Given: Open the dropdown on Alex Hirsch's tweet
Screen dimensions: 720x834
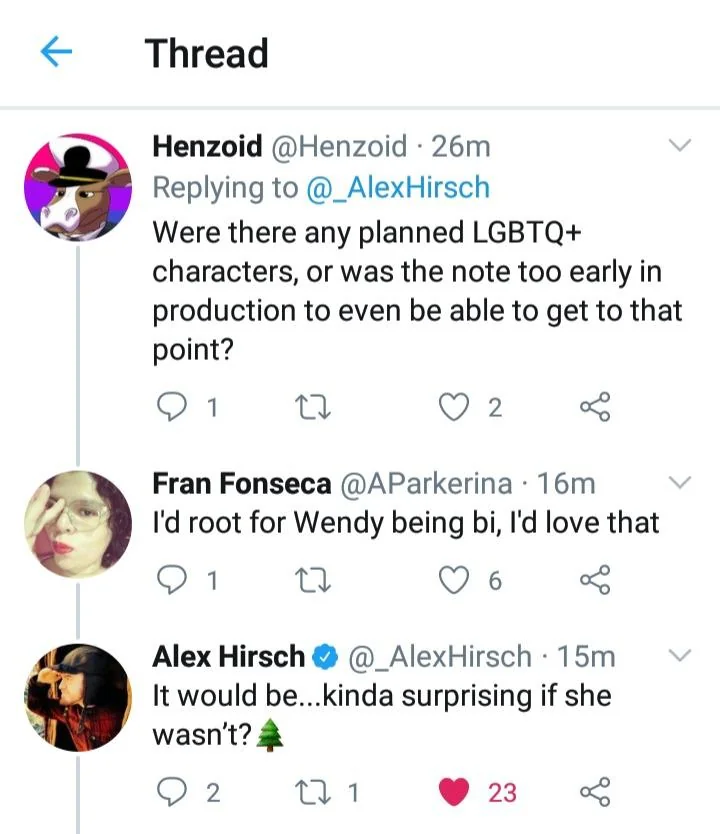Looking at the screenshot, I should pyautogui.click(x=681, y=656).
